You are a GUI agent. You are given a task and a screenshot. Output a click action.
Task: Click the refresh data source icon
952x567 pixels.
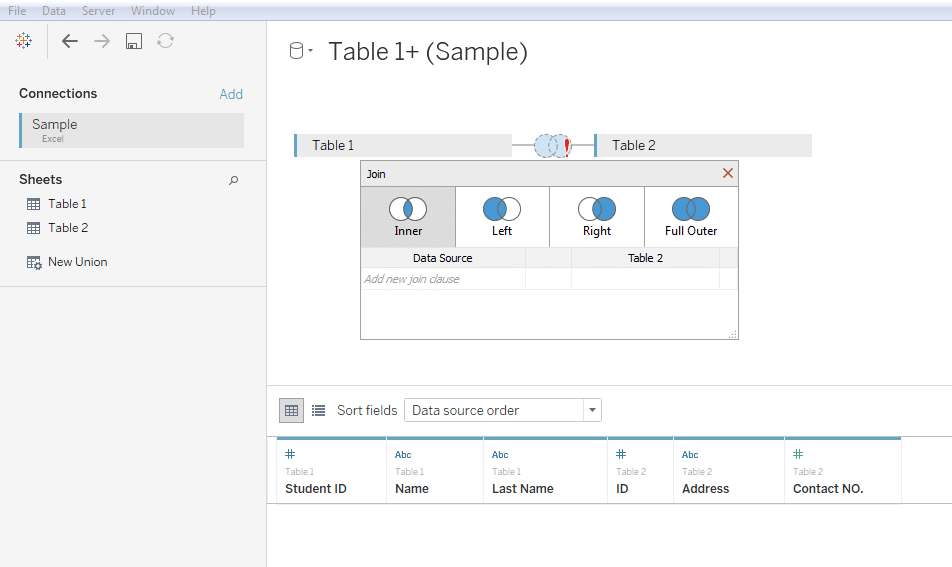[165, 41]
